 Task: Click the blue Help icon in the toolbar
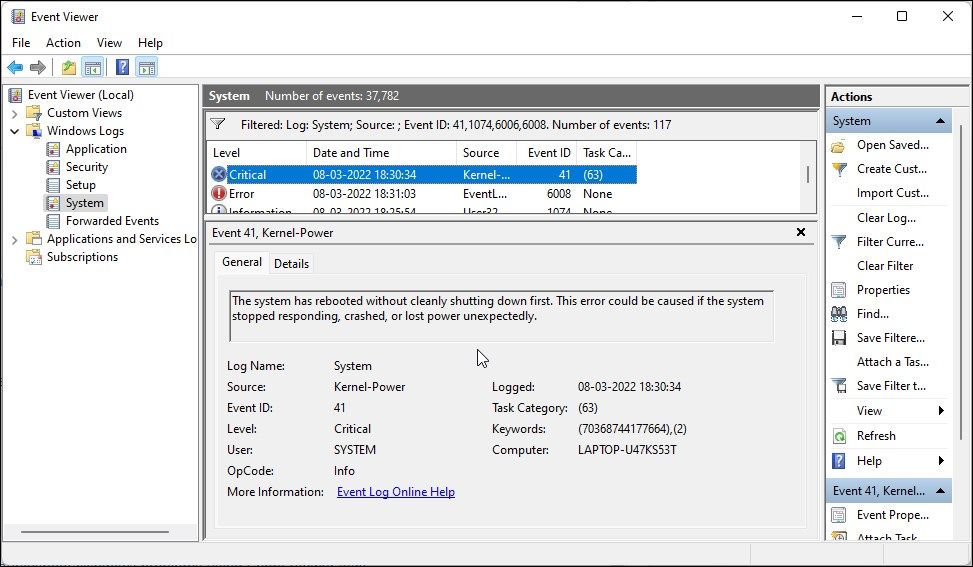click(x=122, y=68)
